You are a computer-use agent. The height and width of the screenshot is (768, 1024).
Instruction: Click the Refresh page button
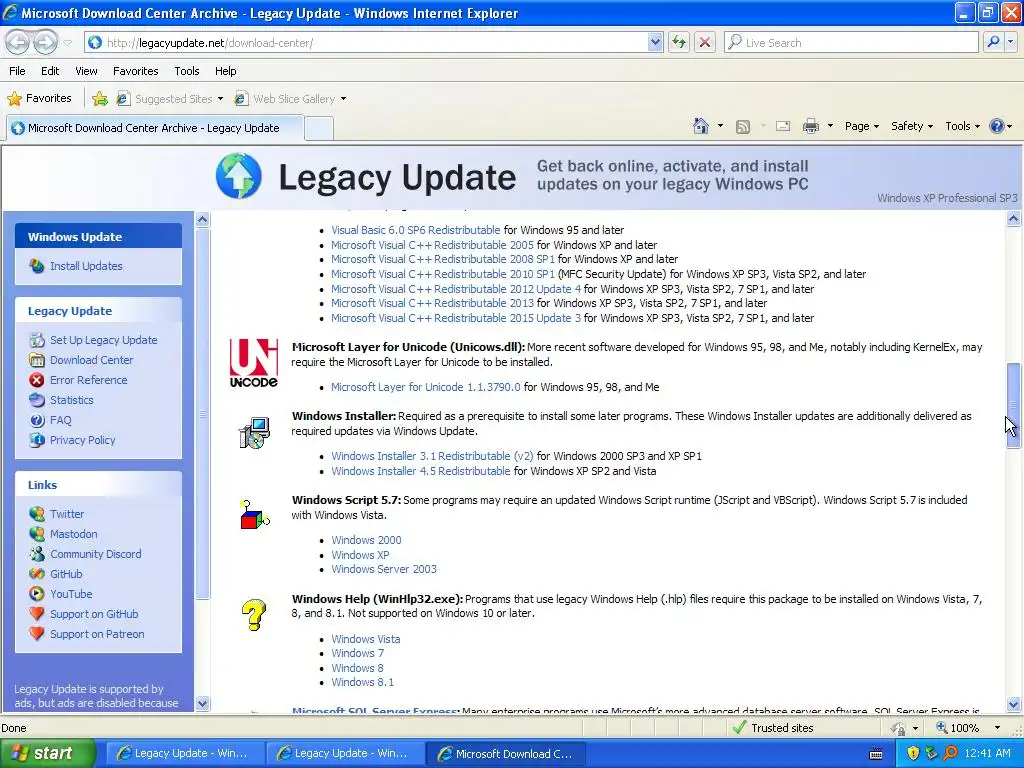point(679,42)
